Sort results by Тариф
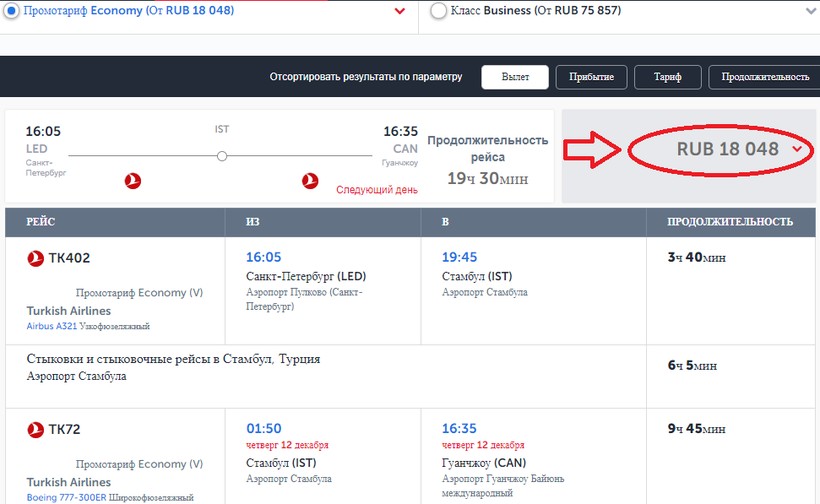This screenshot has height=504, width=820. click(x=668, y=77)
